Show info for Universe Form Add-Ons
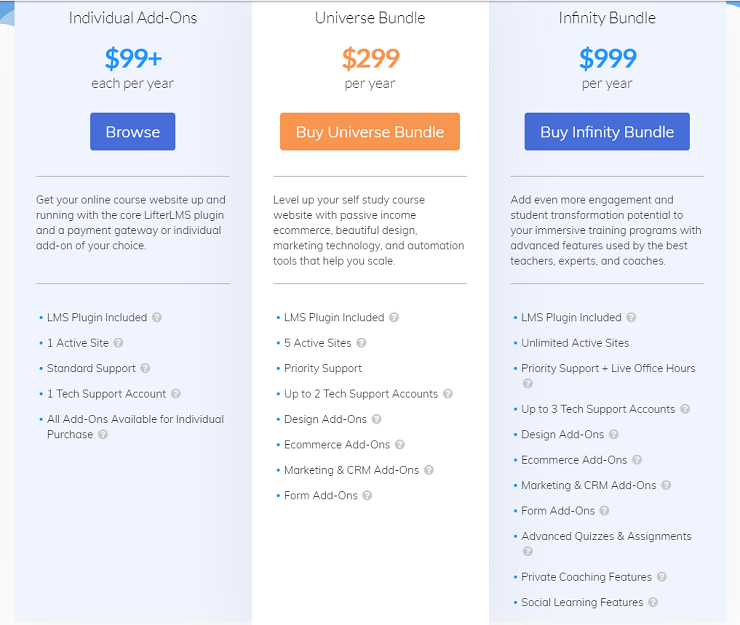The height and width of the screenshot is (625, 740). click(367, 496)
